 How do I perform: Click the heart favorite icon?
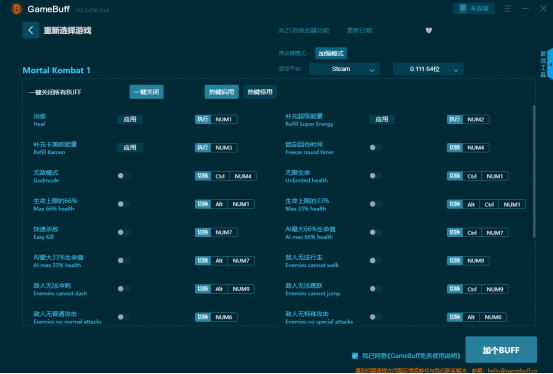tap(429, 30)
